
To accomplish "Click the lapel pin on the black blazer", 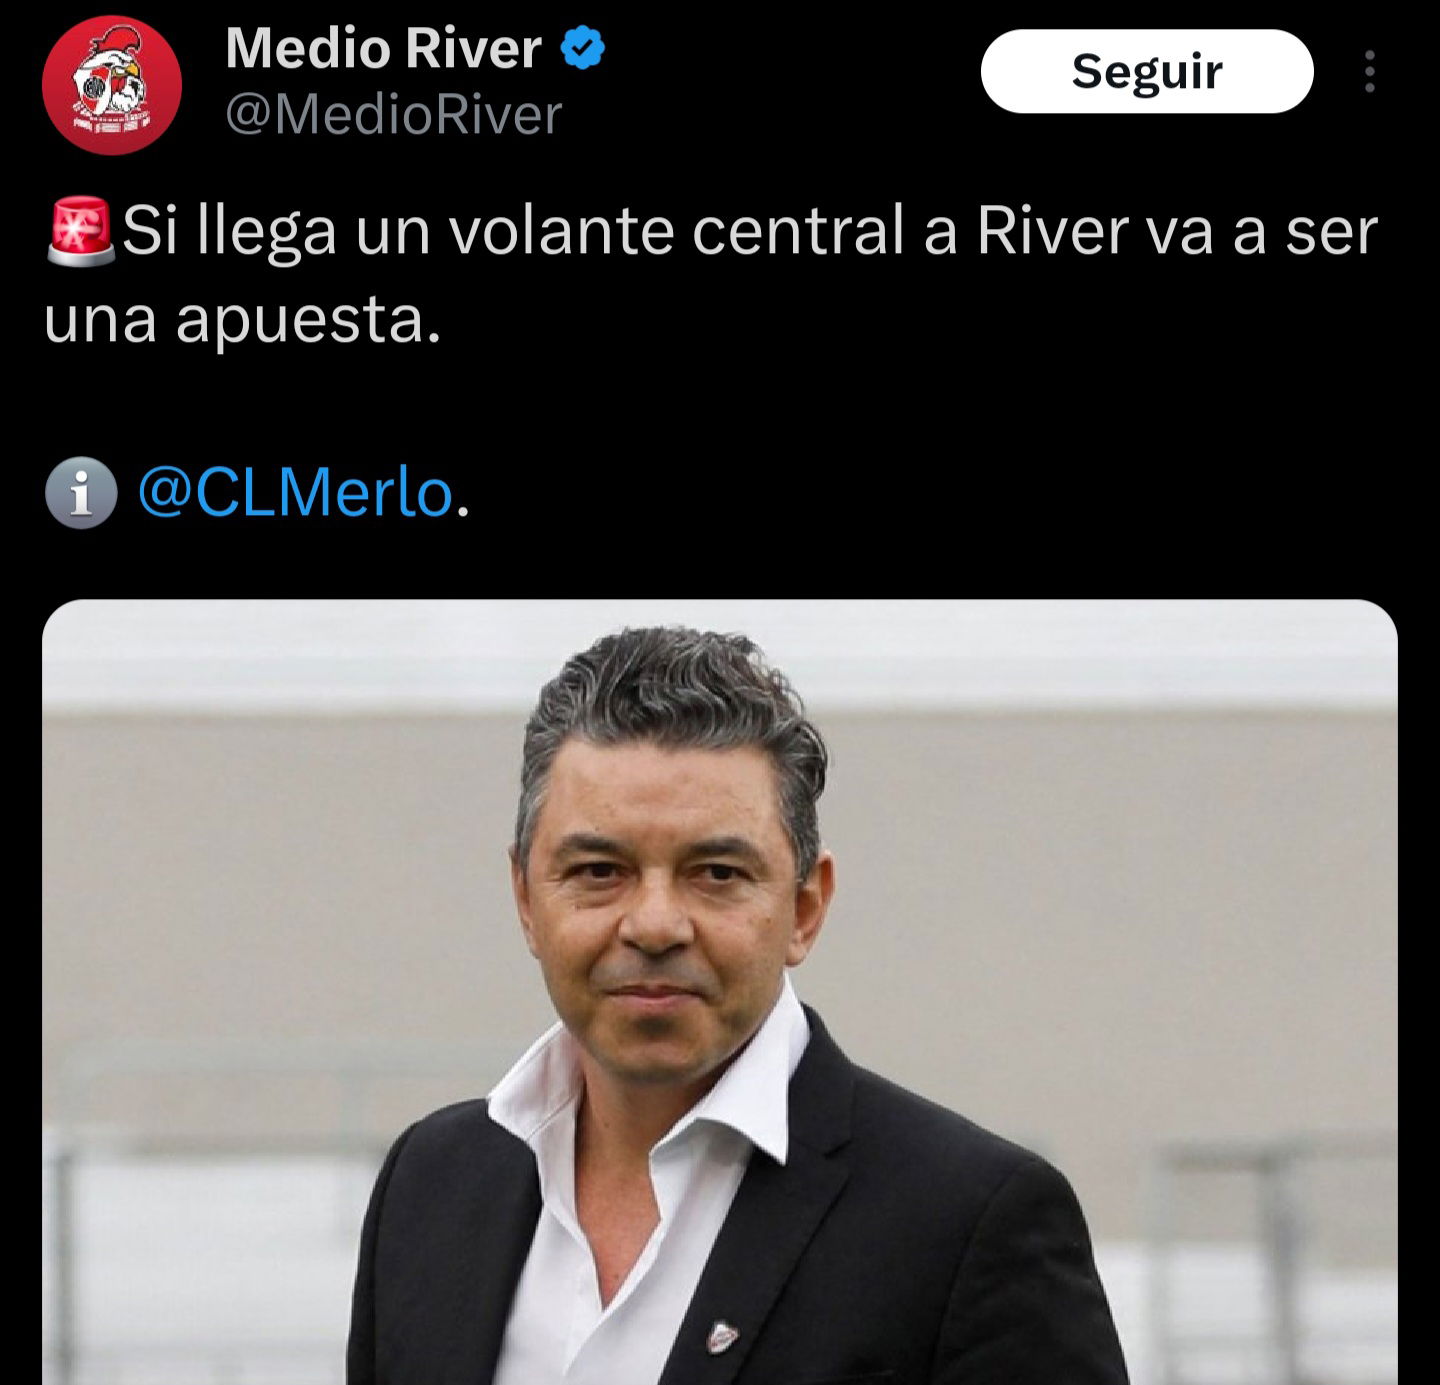I will coord(722,1337).
